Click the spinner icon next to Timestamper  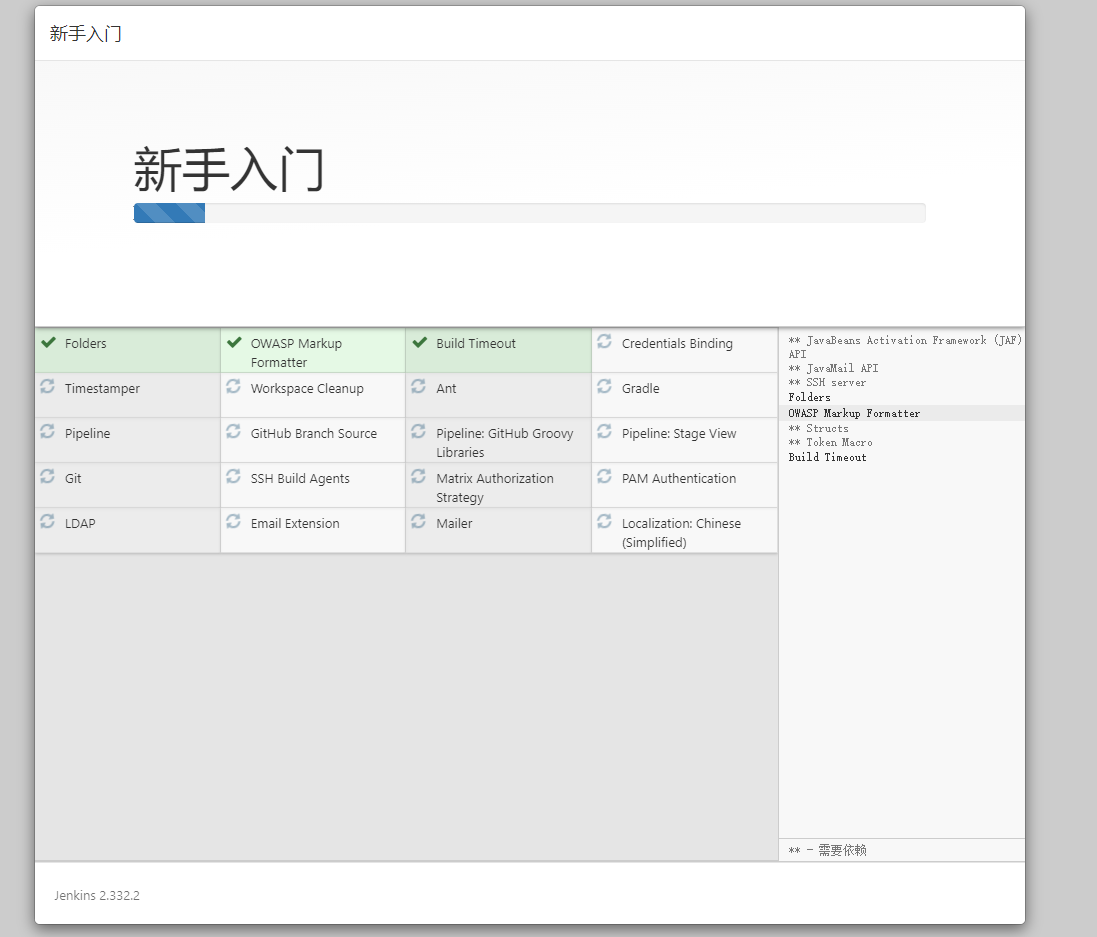[47, 387]
